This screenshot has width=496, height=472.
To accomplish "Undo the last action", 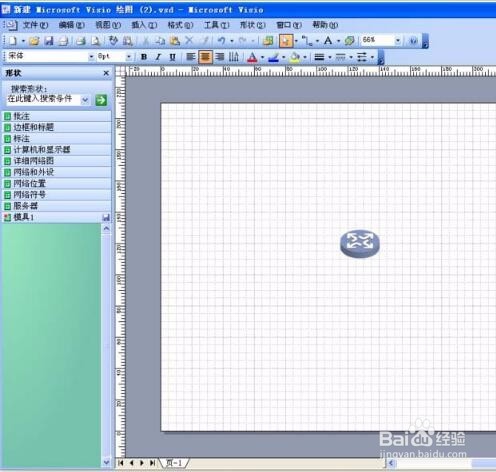I will (x=221, y=41).
